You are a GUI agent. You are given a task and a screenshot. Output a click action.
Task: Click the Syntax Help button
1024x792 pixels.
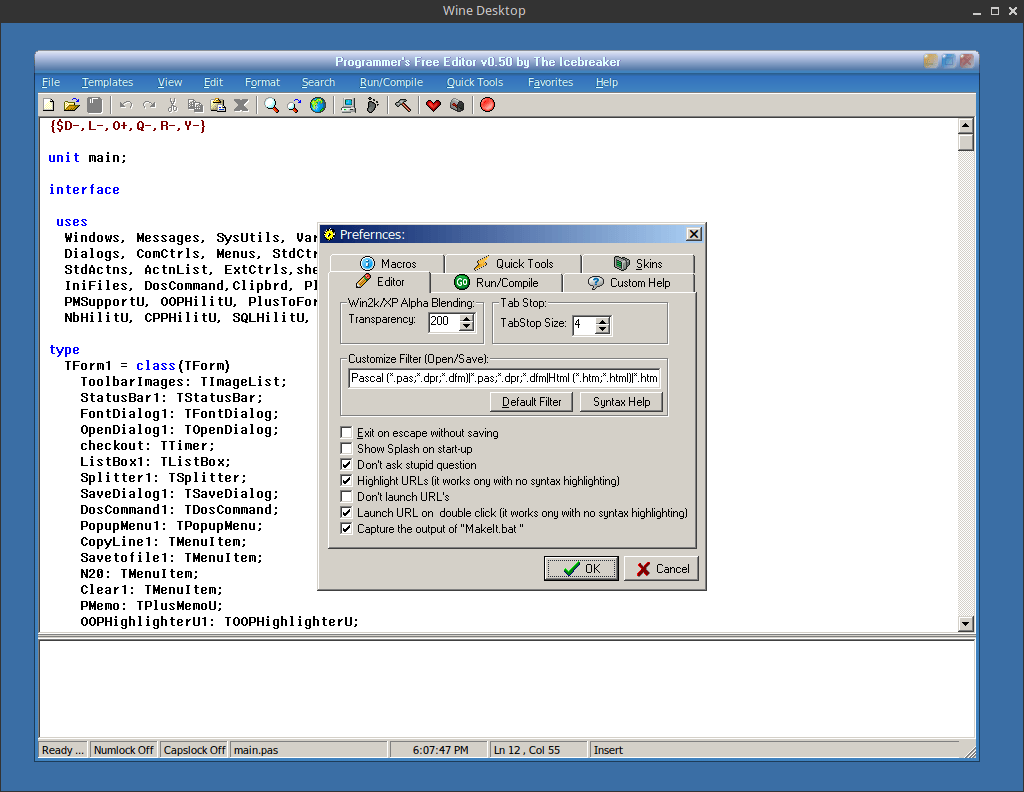click(x=621, y=402)
